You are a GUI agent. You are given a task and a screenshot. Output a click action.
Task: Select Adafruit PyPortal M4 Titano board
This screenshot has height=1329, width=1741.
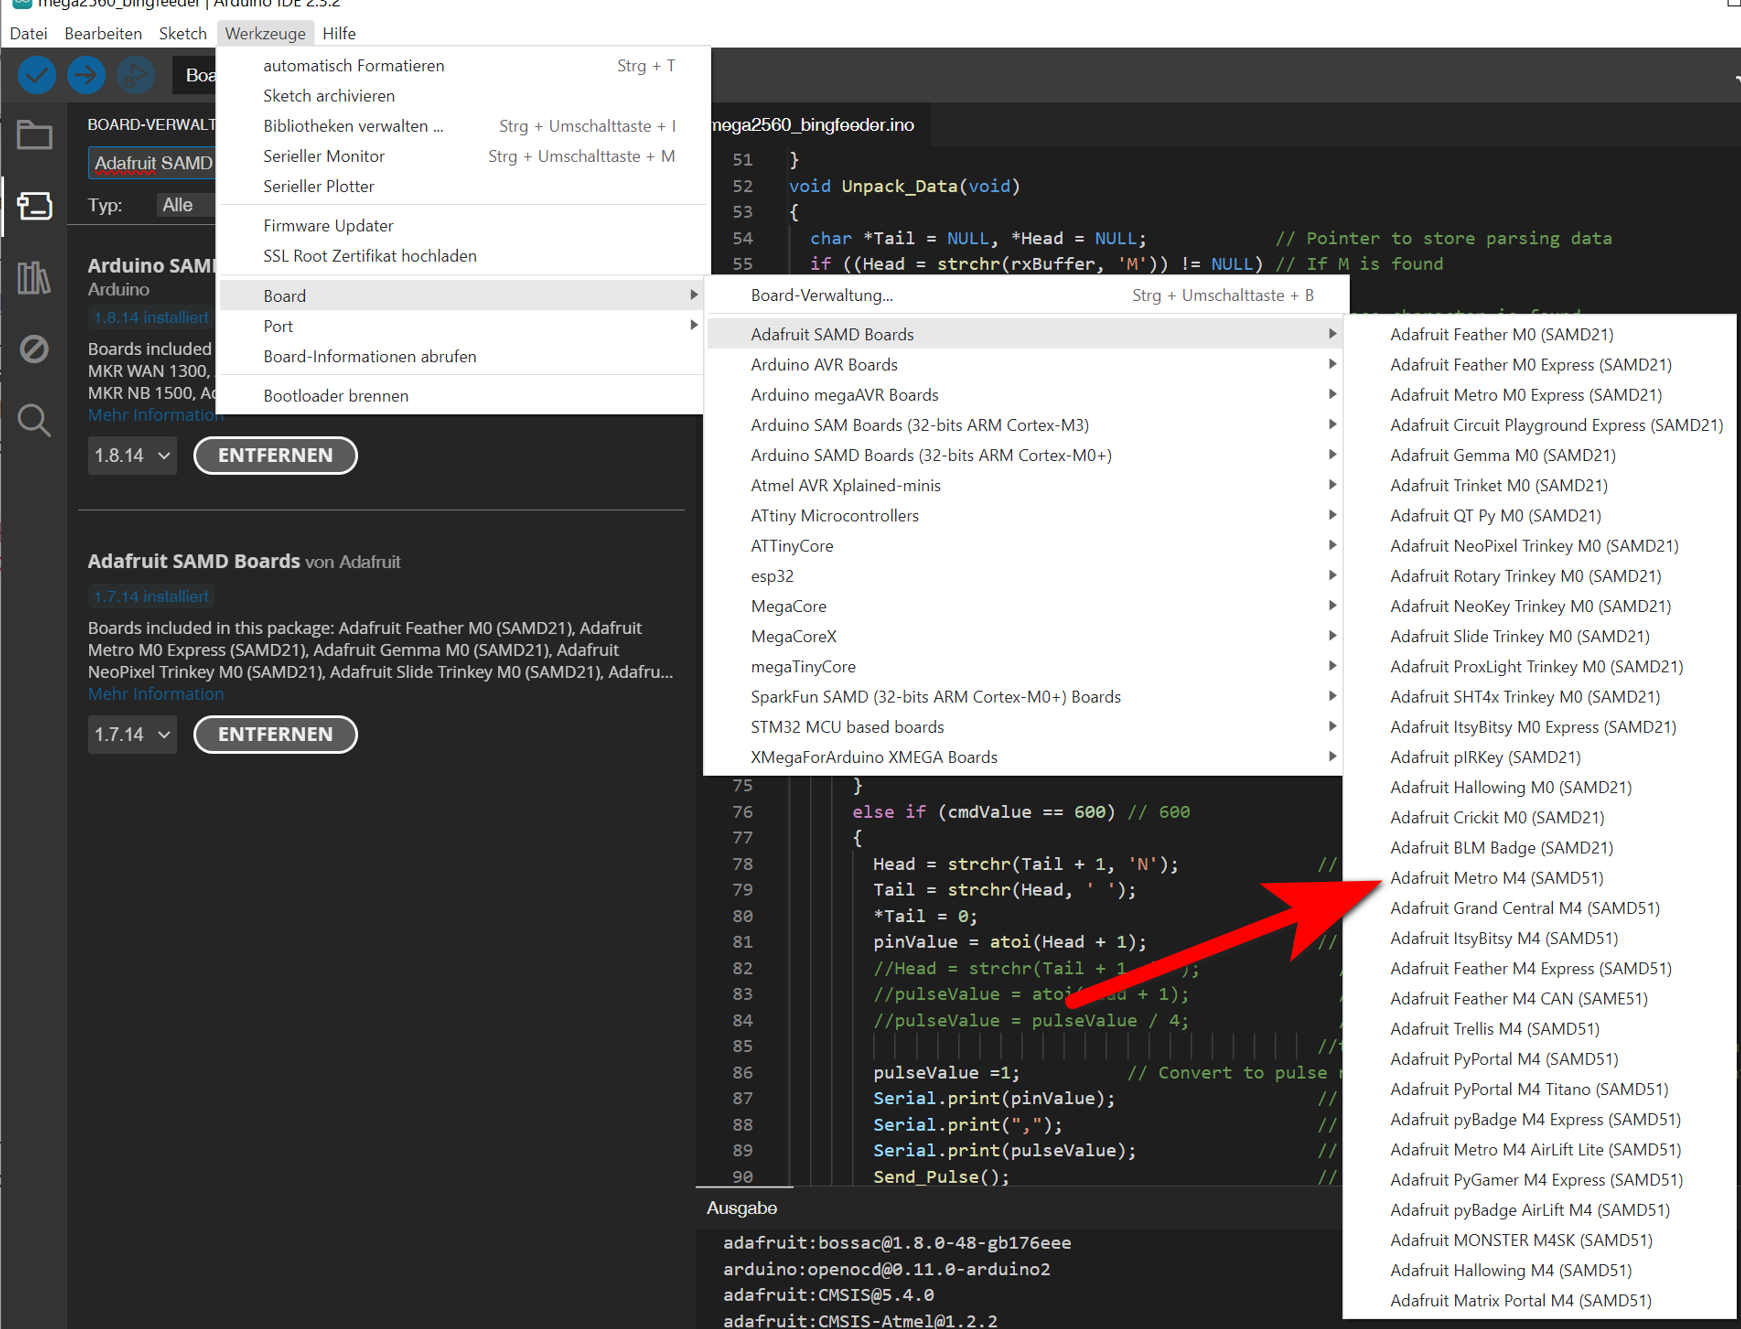(1540, 1089)
